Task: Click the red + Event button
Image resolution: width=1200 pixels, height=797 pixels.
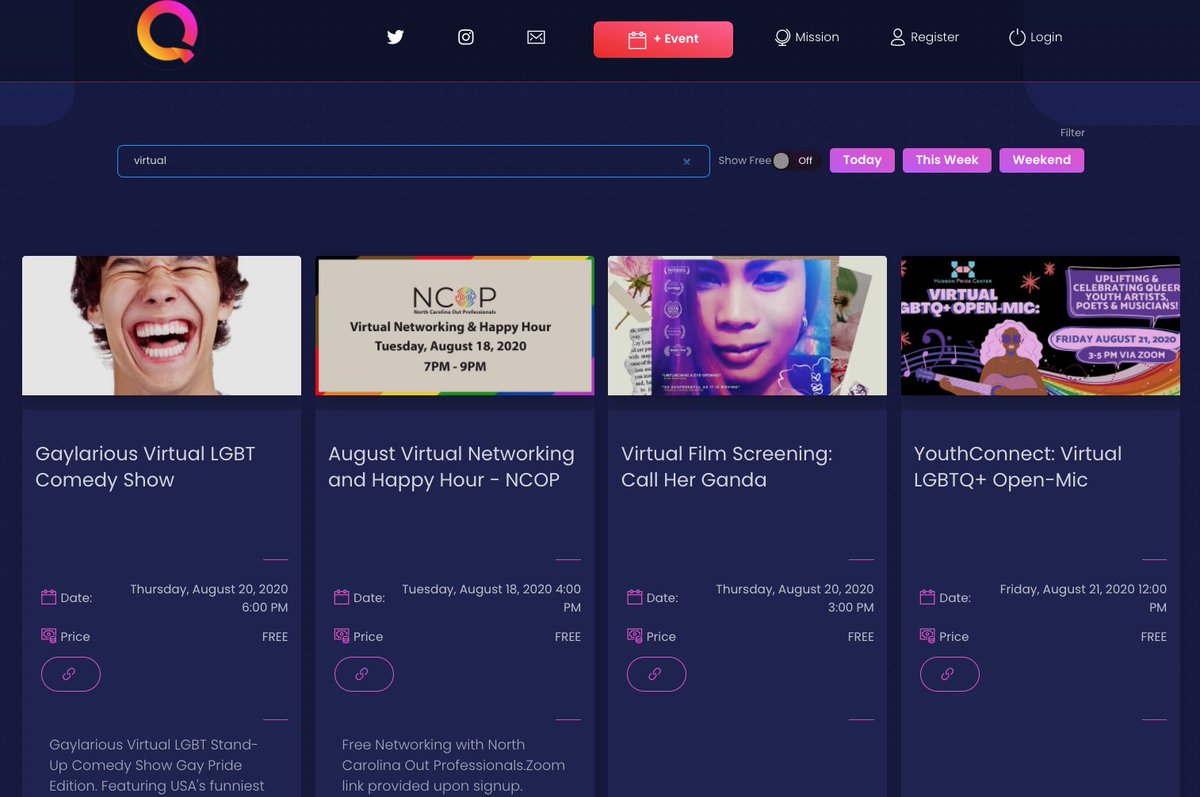Action: 663,39
